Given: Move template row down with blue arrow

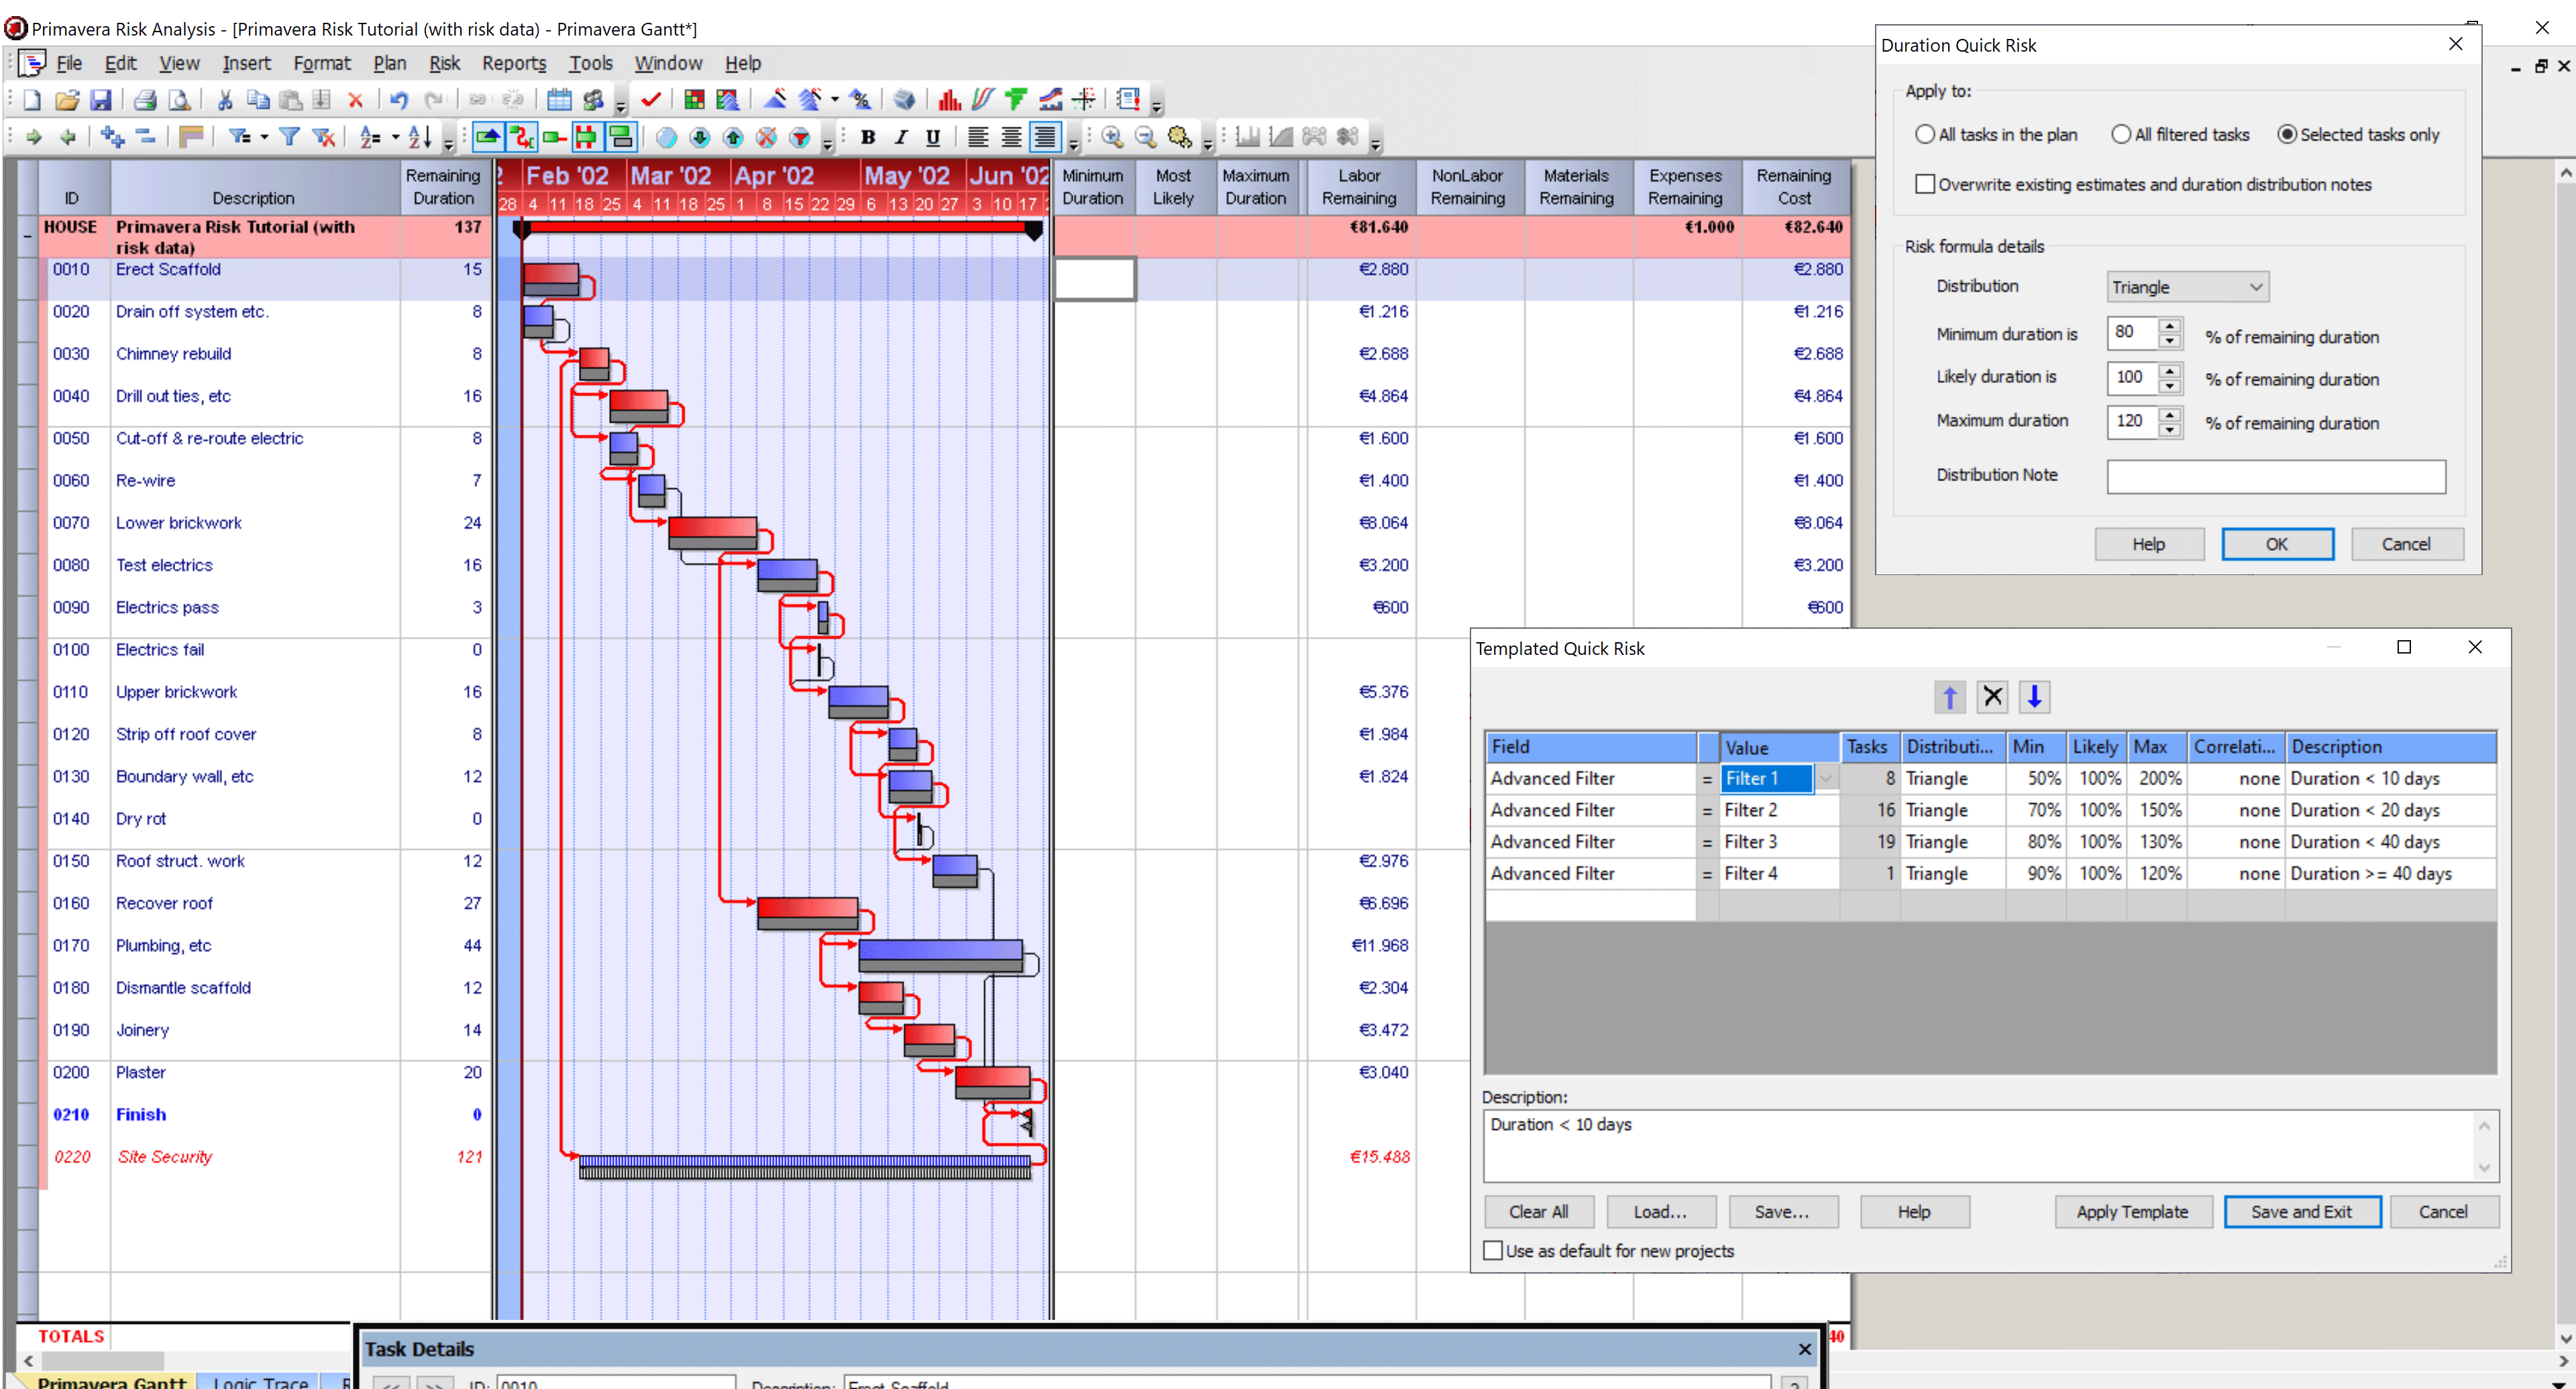Looking at the screenshot, I should pos(2033,697).
